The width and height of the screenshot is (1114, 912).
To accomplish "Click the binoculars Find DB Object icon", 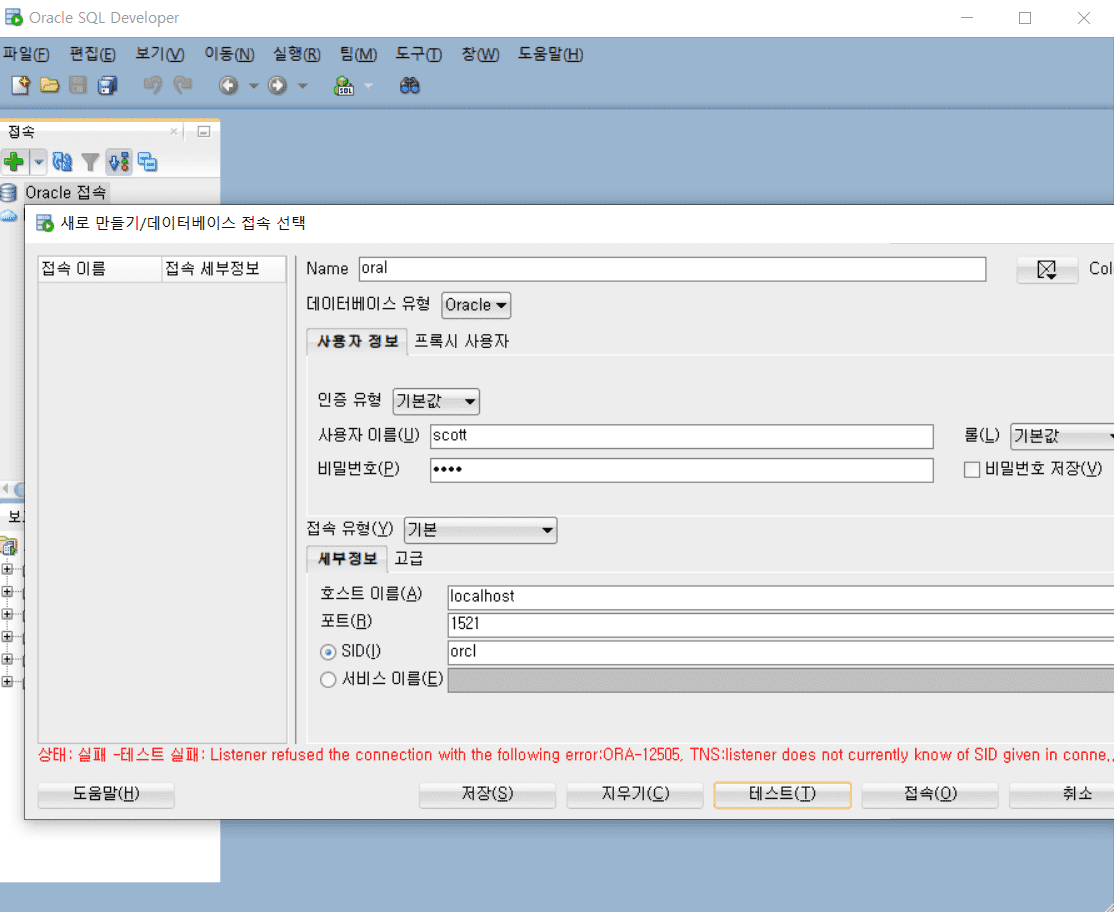I will click(409, 86).
